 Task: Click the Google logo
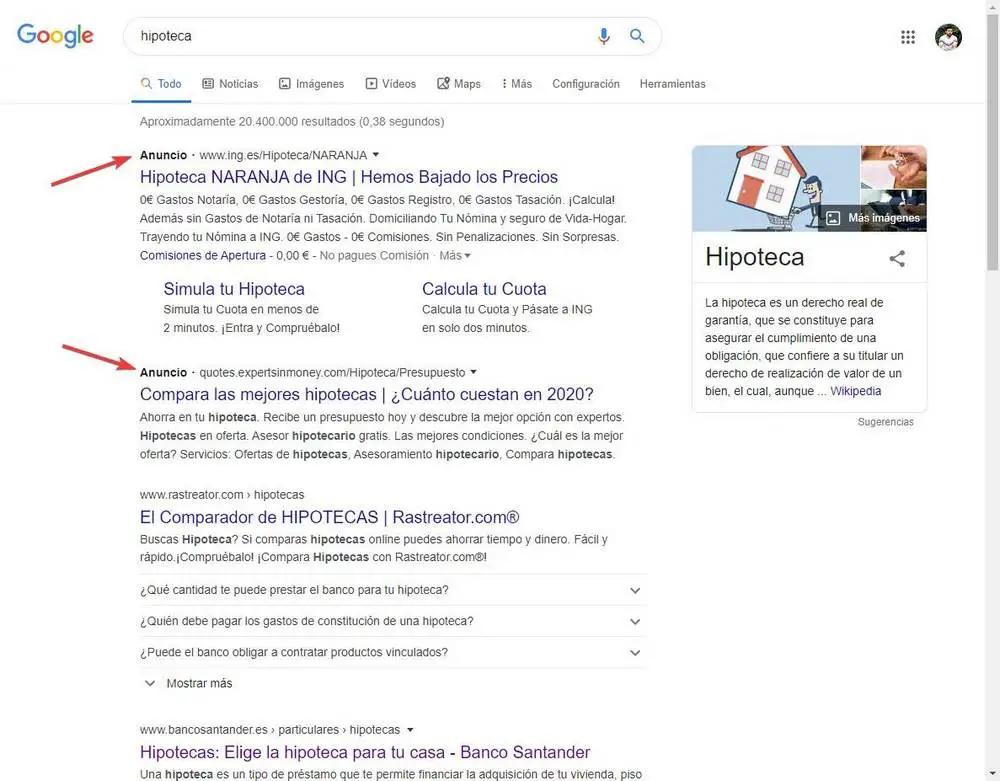(55, 36)
